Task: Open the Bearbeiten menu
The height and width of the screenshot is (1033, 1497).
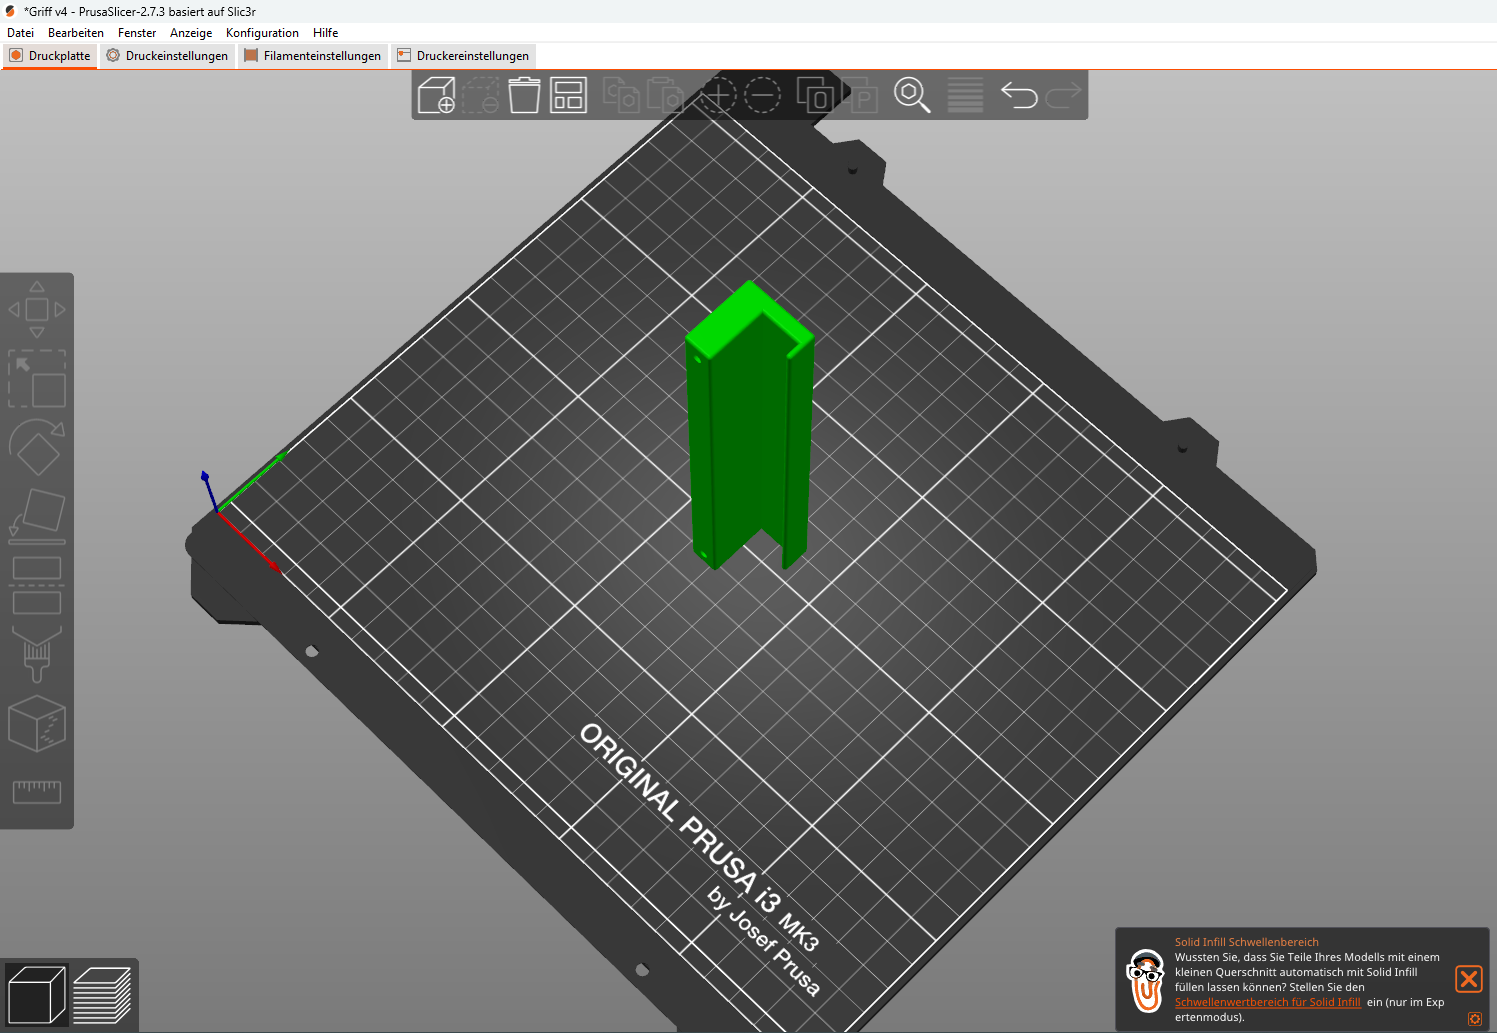Action: tap(76, 33)
